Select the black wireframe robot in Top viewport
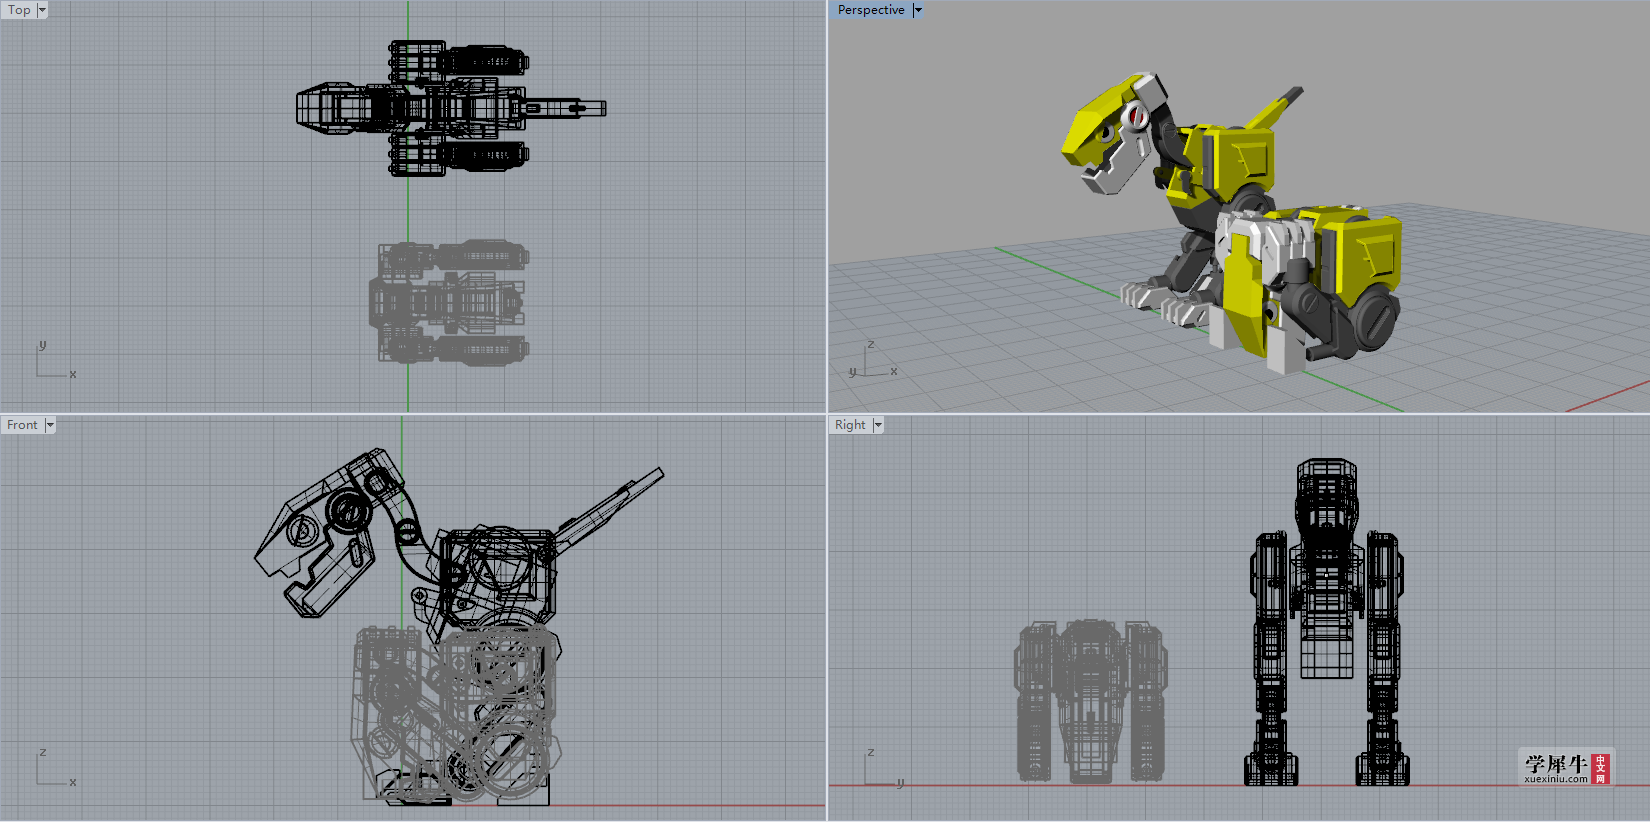Viewport: 1650px width, 822px height. click(450, 108)
